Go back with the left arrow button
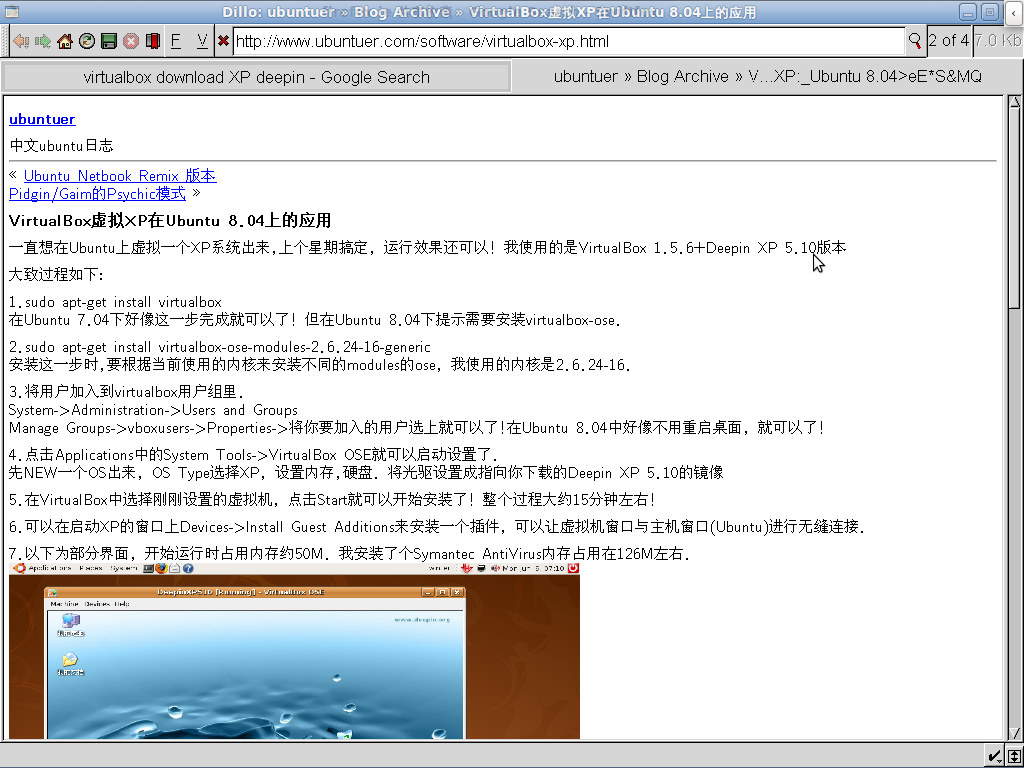Image resolution: width=1024 pixels, height=768 pixels. tap(21, 41)
